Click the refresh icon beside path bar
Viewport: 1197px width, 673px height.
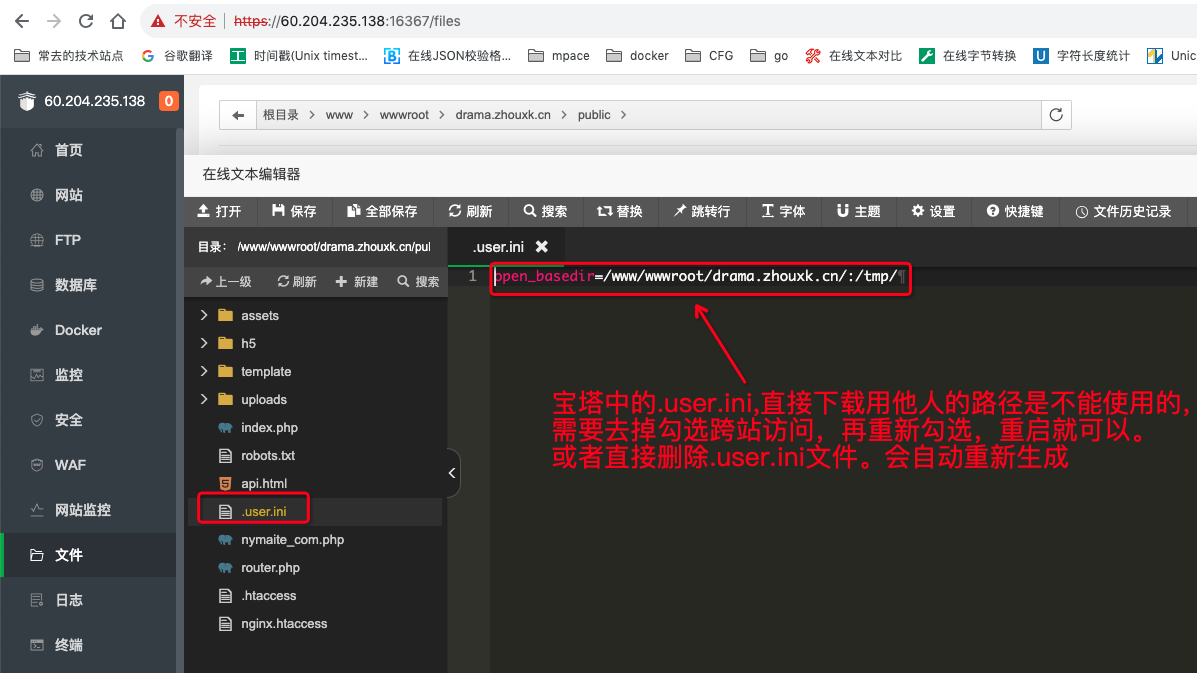[x=1055, y=115]
